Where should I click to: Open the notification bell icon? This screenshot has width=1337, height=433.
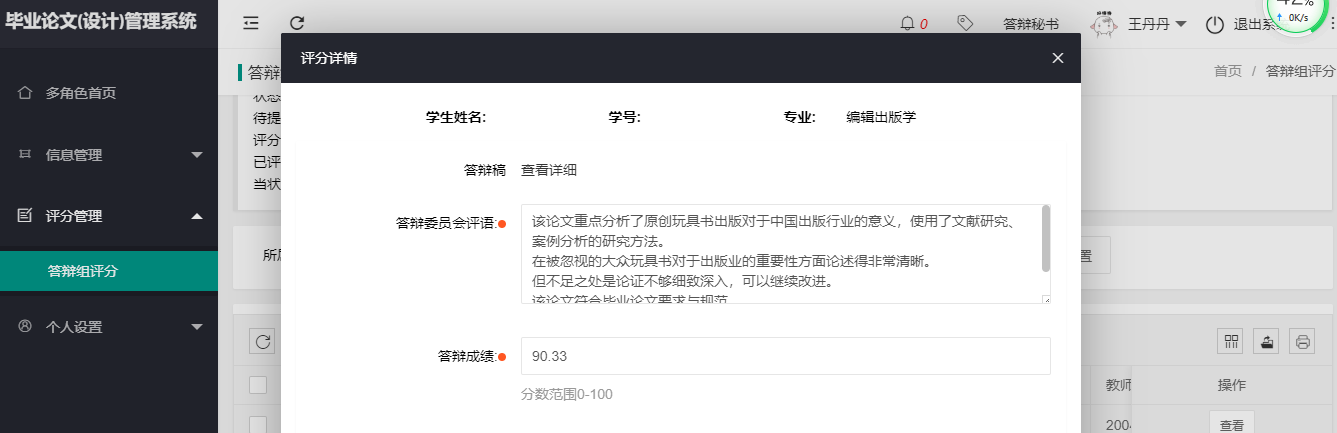(x=908, y=23)
